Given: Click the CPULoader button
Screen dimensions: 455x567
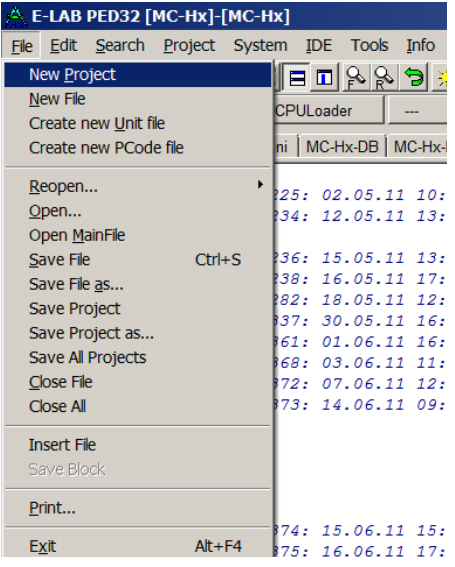Looking at the screenshot, I should 328,110.
